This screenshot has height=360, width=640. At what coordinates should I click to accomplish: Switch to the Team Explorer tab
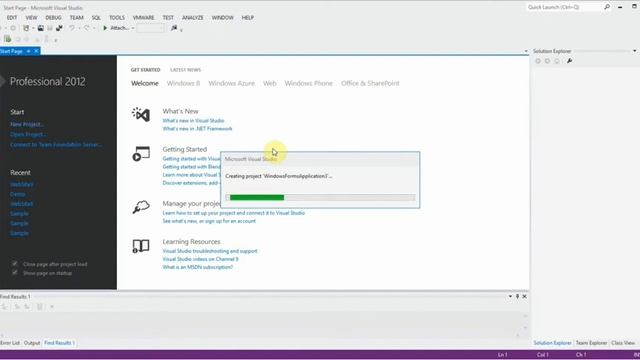tap(591, 343)
